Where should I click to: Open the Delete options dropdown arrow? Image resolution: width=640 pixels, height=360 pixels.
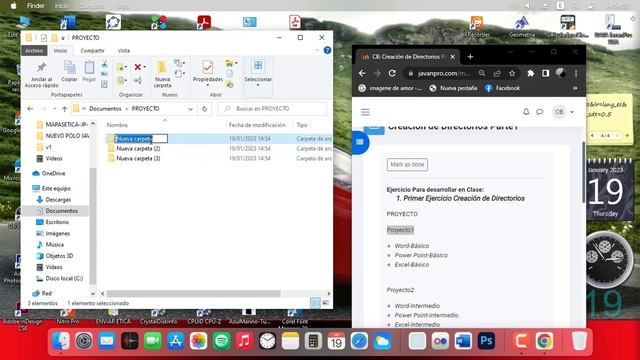coord(144,67)
